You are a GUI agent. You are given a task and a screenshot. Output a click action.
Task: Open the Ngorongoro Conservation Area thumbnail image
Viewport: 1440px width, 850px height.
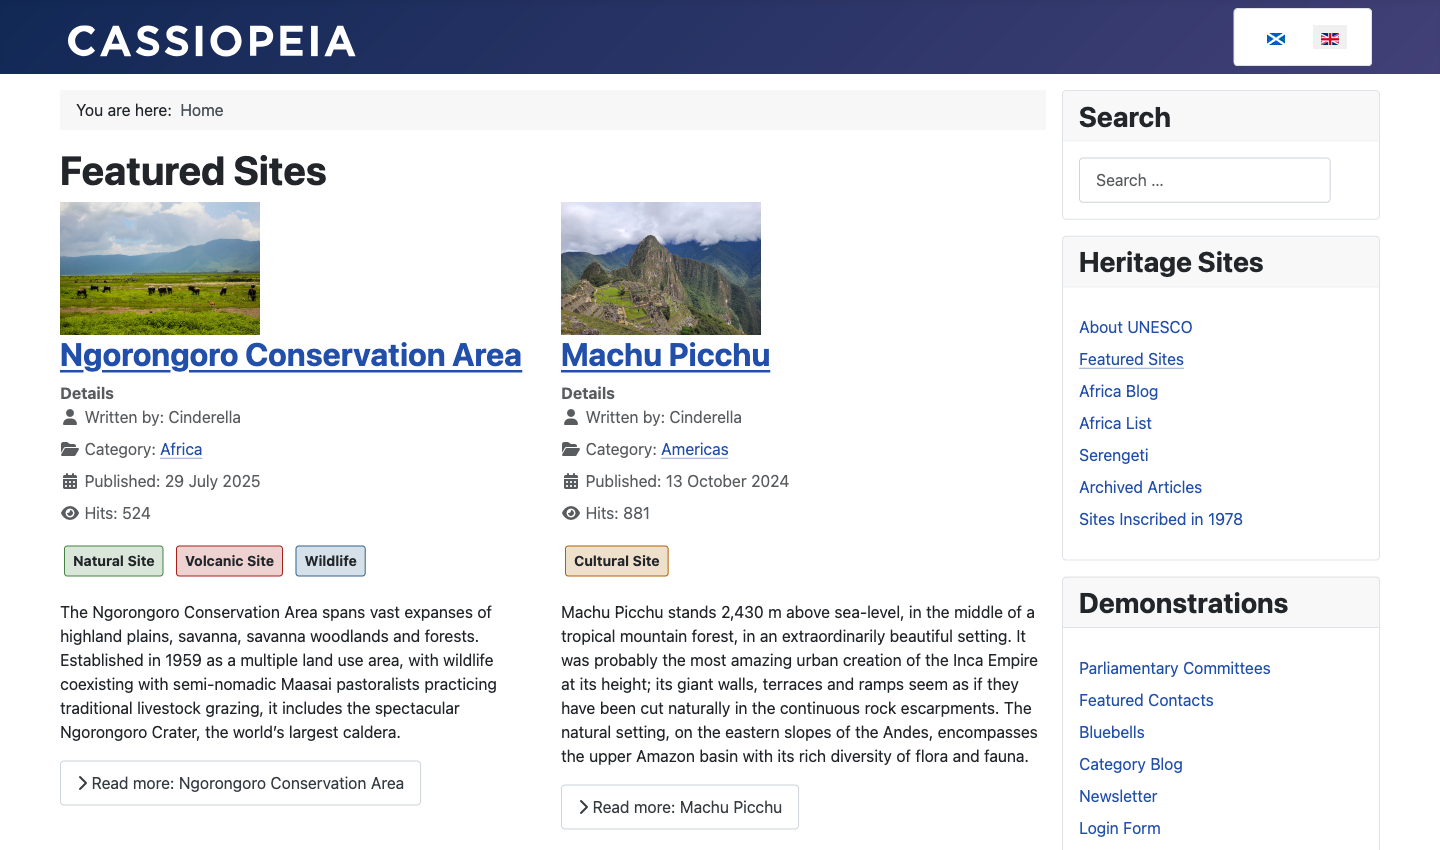pos(160,268)
